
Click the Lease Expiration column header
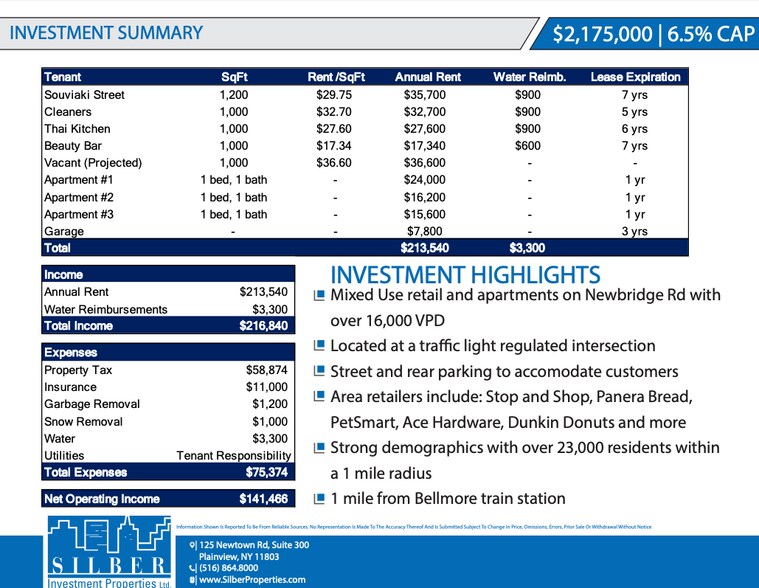click(x=635, y=77)
